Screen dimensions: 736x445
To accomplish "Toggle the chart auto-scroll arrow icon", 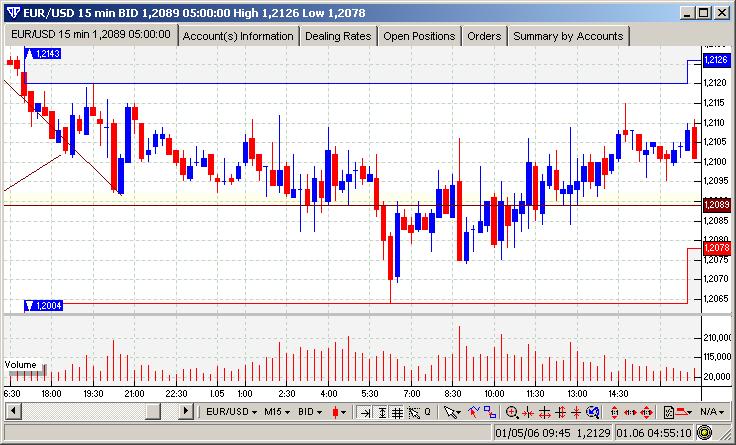I will (365, 412).
